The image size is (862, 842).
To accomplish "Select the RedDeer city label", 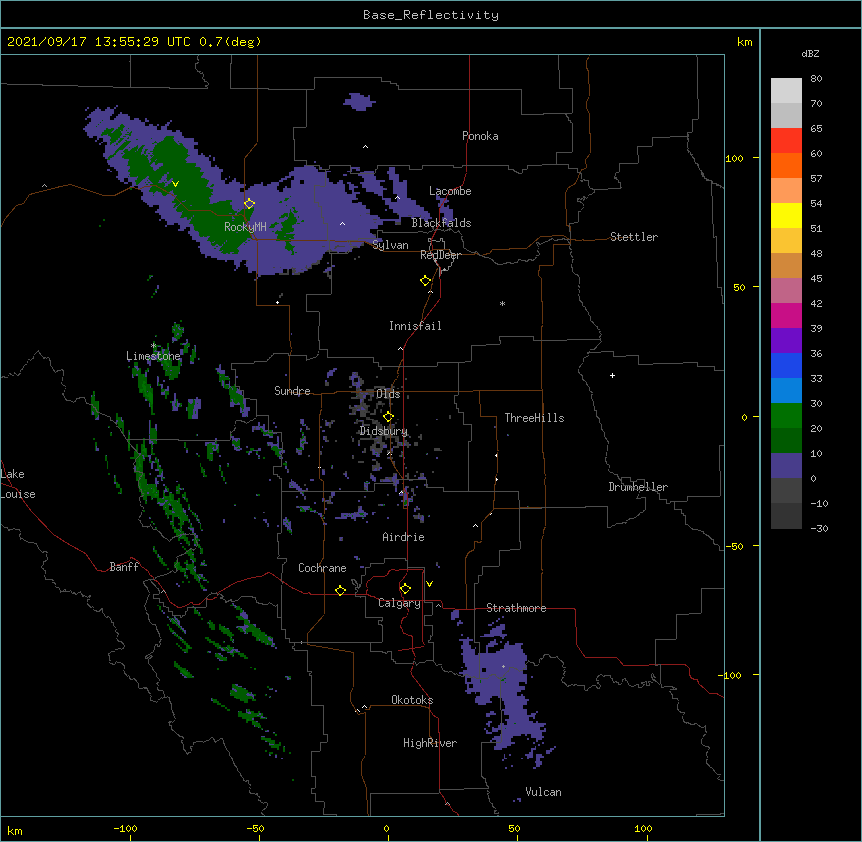I will coord(440,255).
